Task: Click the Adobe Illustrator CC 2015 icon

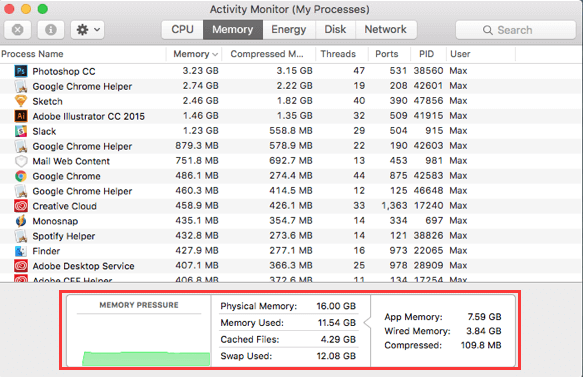Action: 21,116
